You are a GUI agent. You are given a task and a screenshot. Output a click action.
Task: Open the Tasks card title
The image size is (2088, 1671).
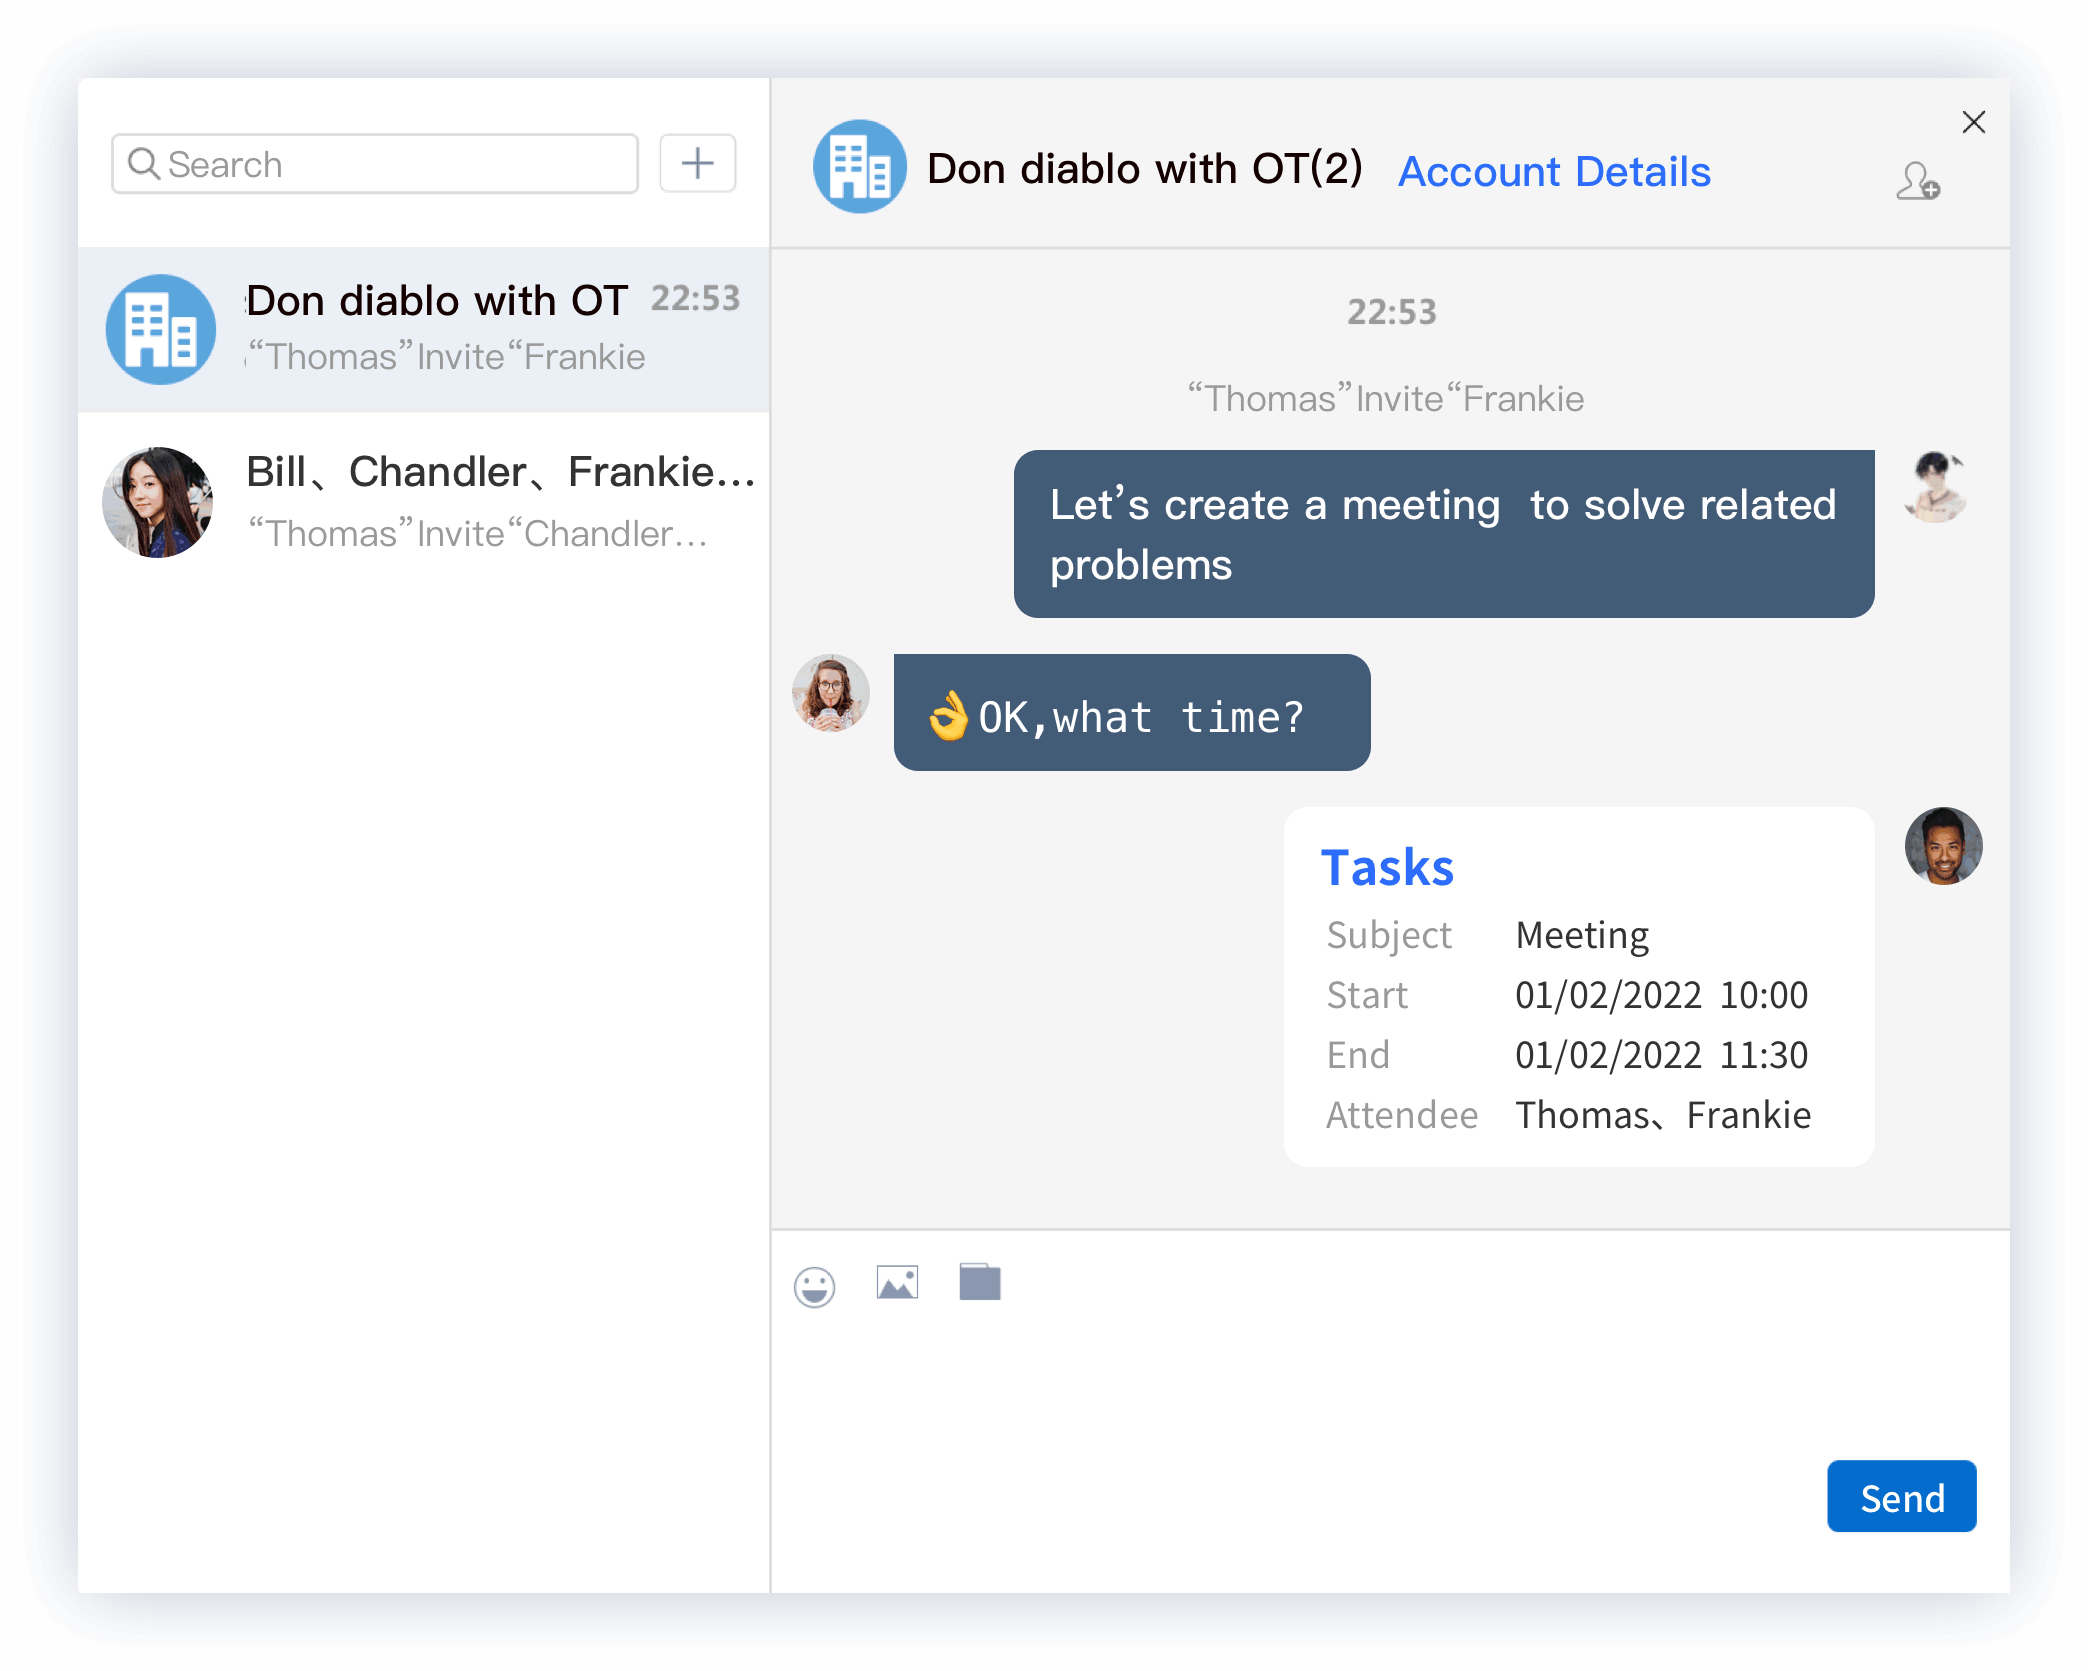(1387, 867)
